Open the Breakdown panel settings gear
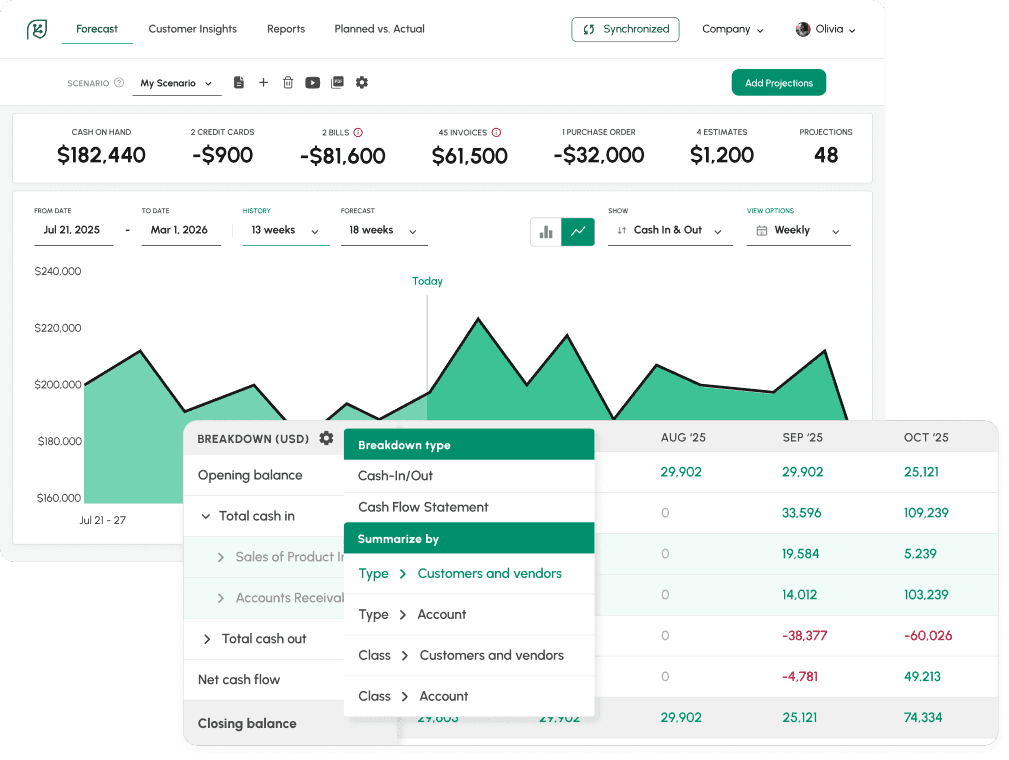Image resolution: width=1009 pixels, height=760 pixels. tap(326, 438)
